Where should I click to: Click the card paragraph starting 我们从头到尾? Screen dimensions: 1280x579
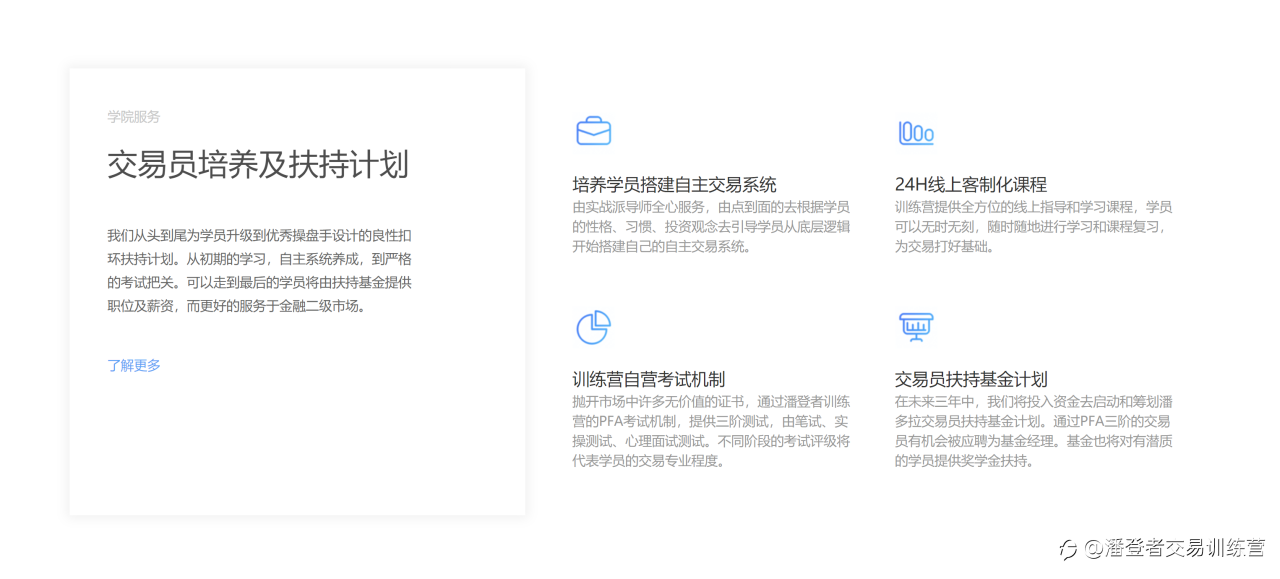[259, 271]
